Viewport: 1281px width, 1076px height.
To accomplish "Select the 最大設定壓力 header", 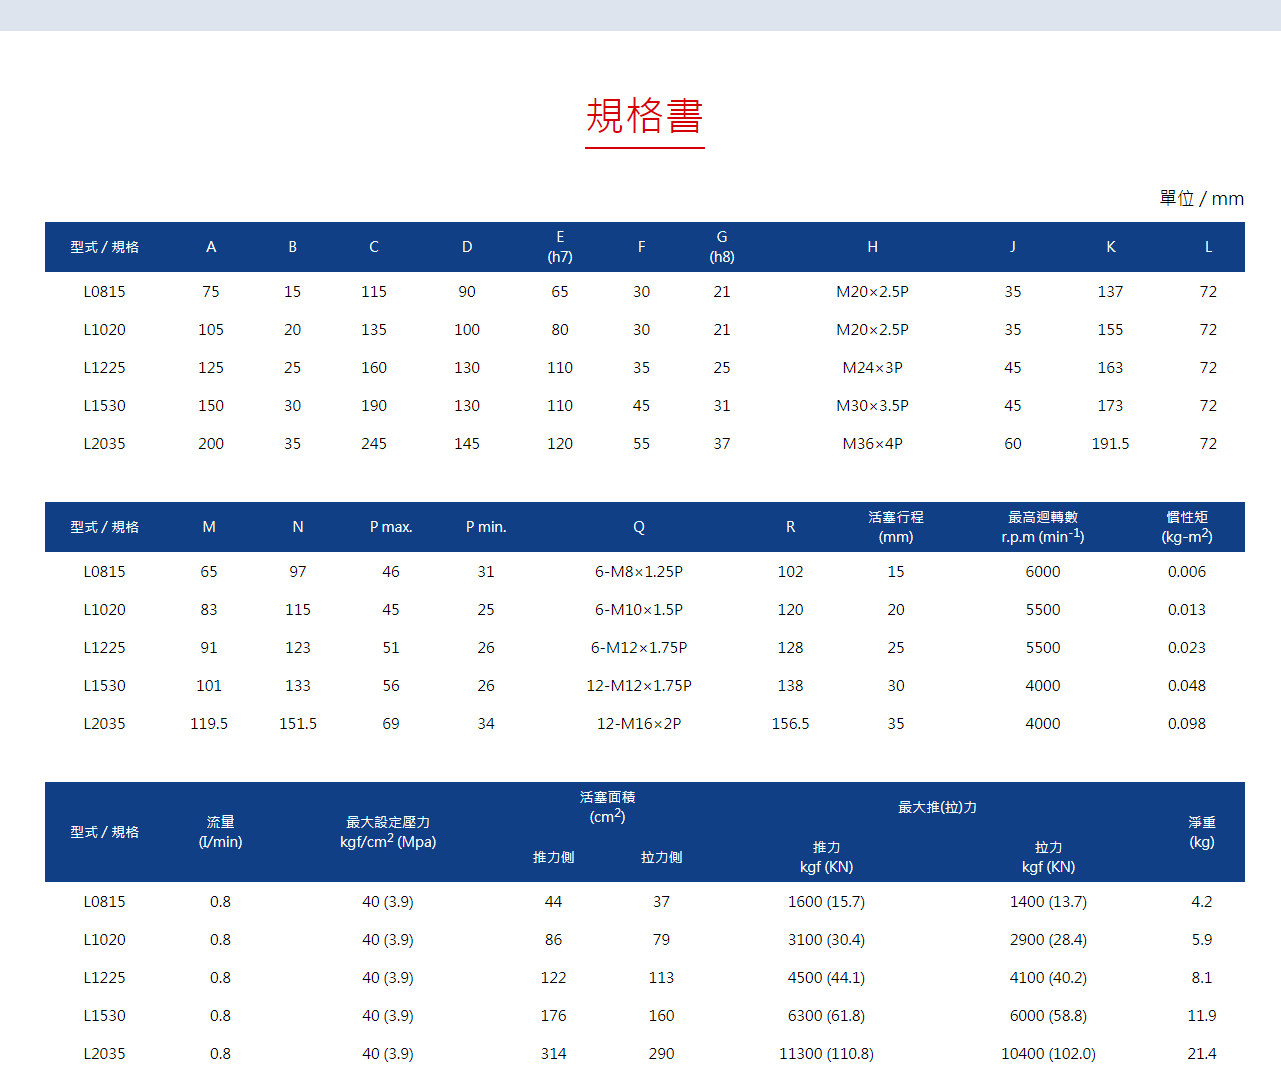I will tap(388, 831).
